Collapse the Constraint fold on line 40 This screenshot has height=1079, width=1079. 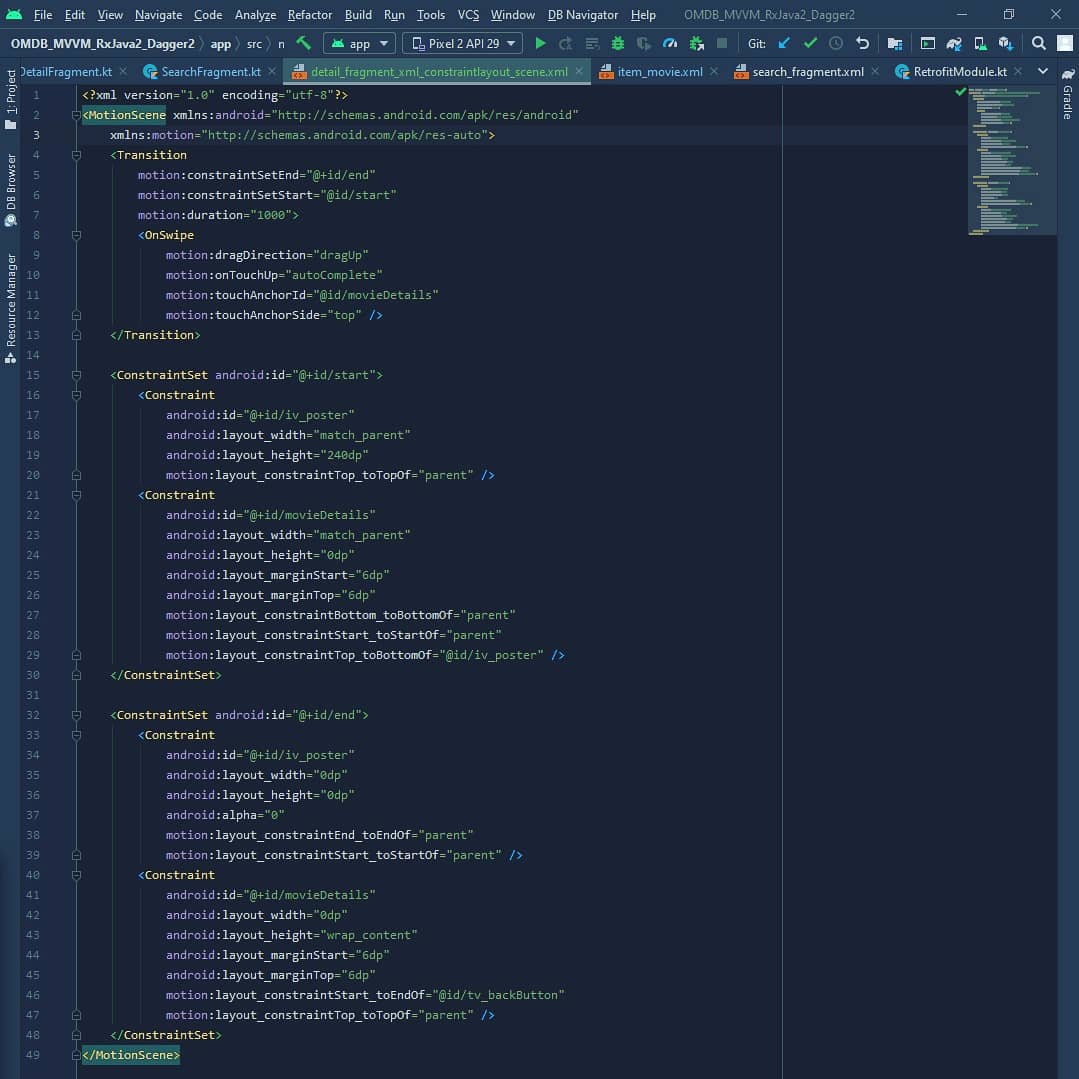76,875
